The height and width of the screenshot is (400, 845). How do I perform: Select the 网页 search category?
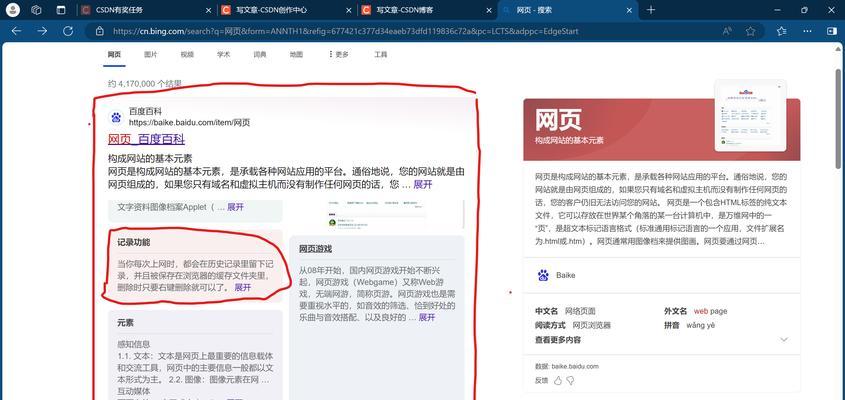(x=114, y=54)
